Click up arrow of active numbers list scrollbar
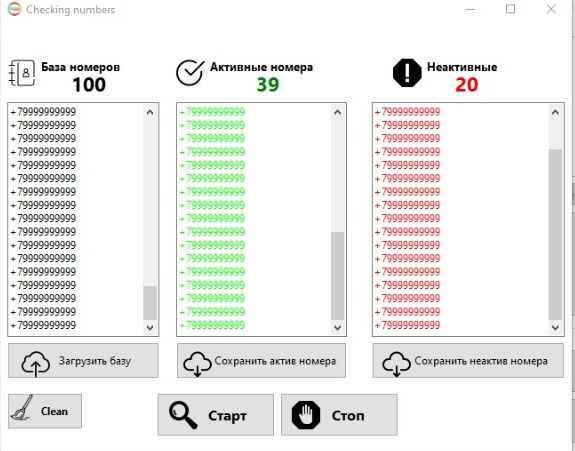Viewport: 575px width, 451px height. [338, 112]
